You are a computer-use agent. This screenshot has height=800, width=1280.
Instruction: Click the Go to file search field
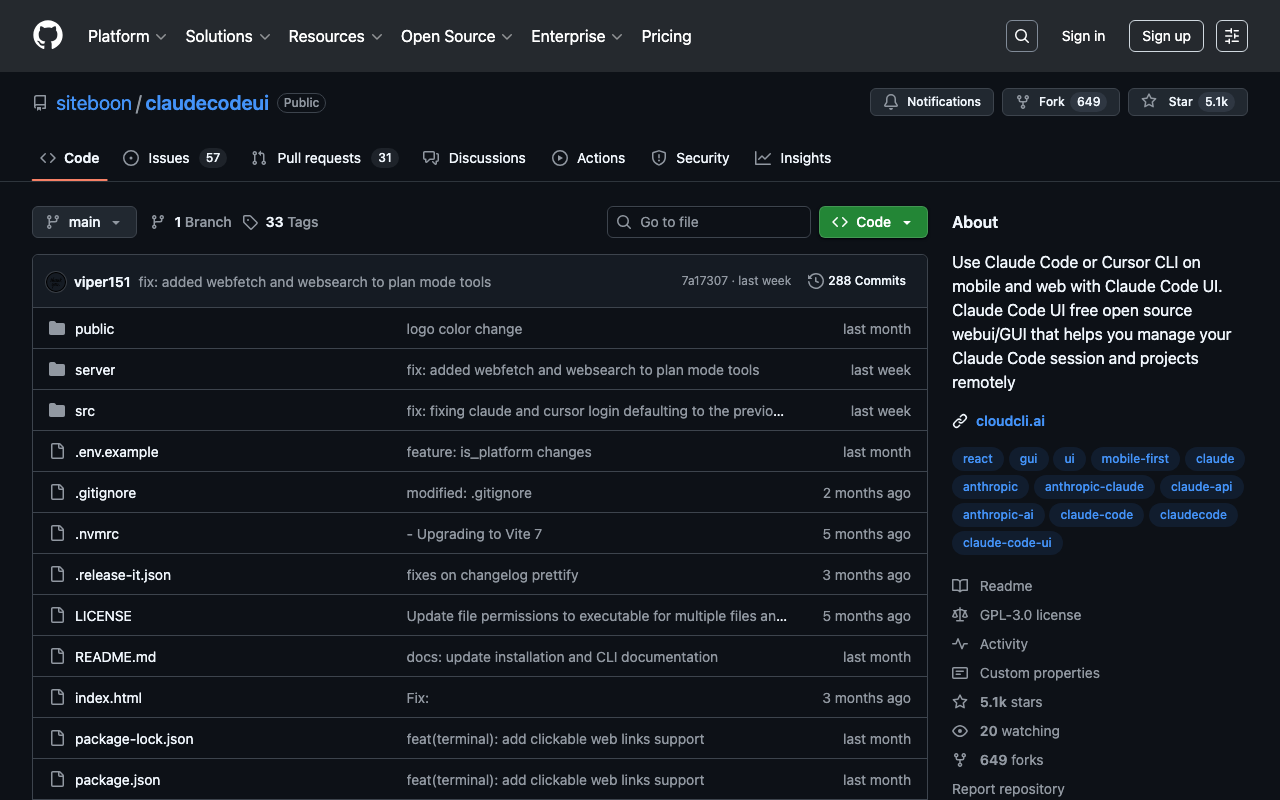[708, 222]
